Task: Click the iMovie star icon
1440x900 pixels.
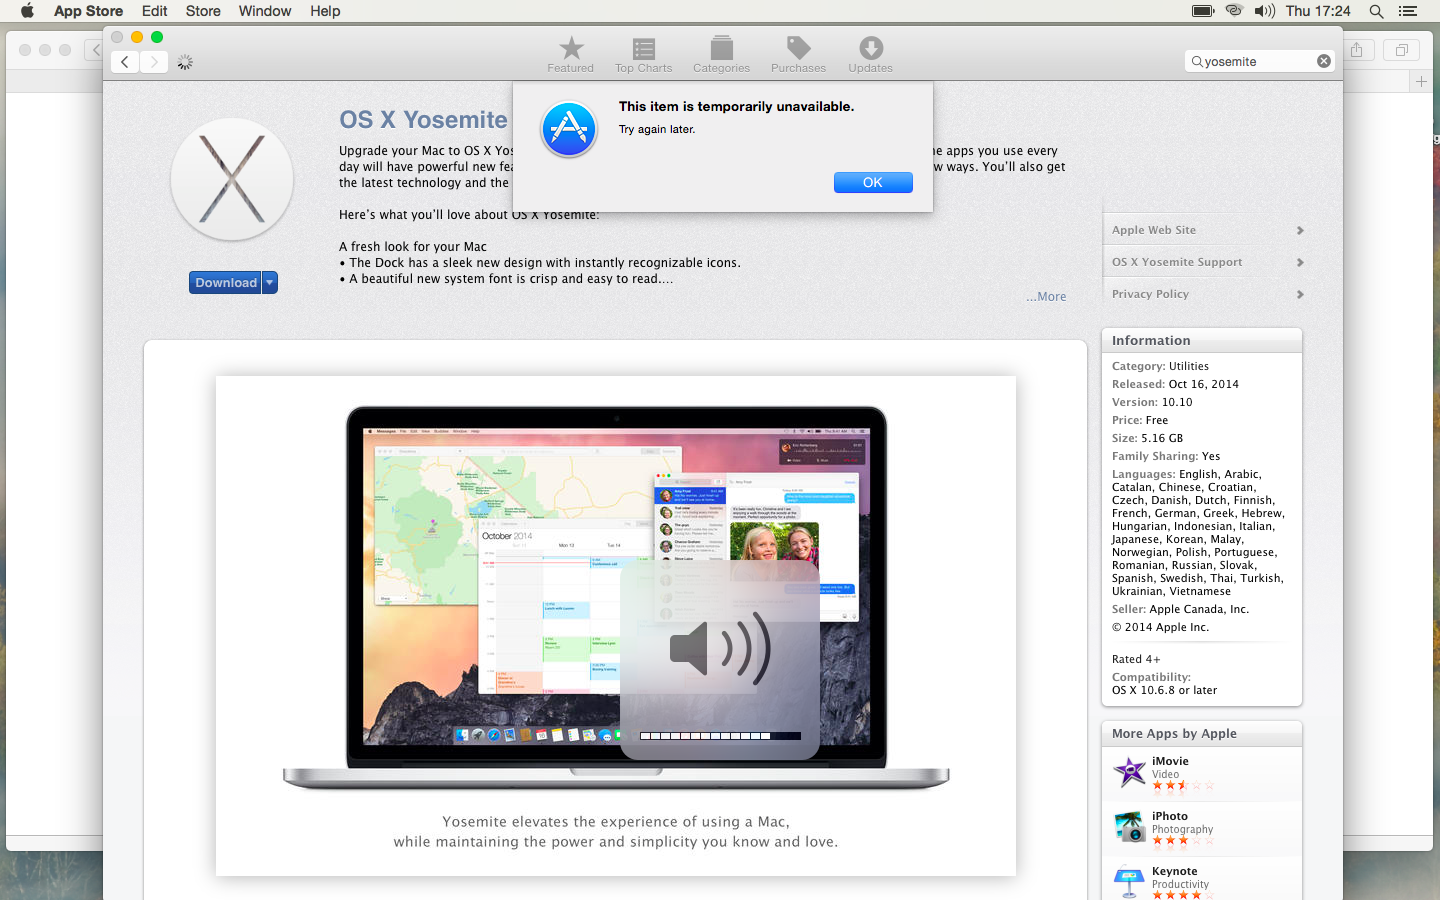Action: [x=1130, y=772]
